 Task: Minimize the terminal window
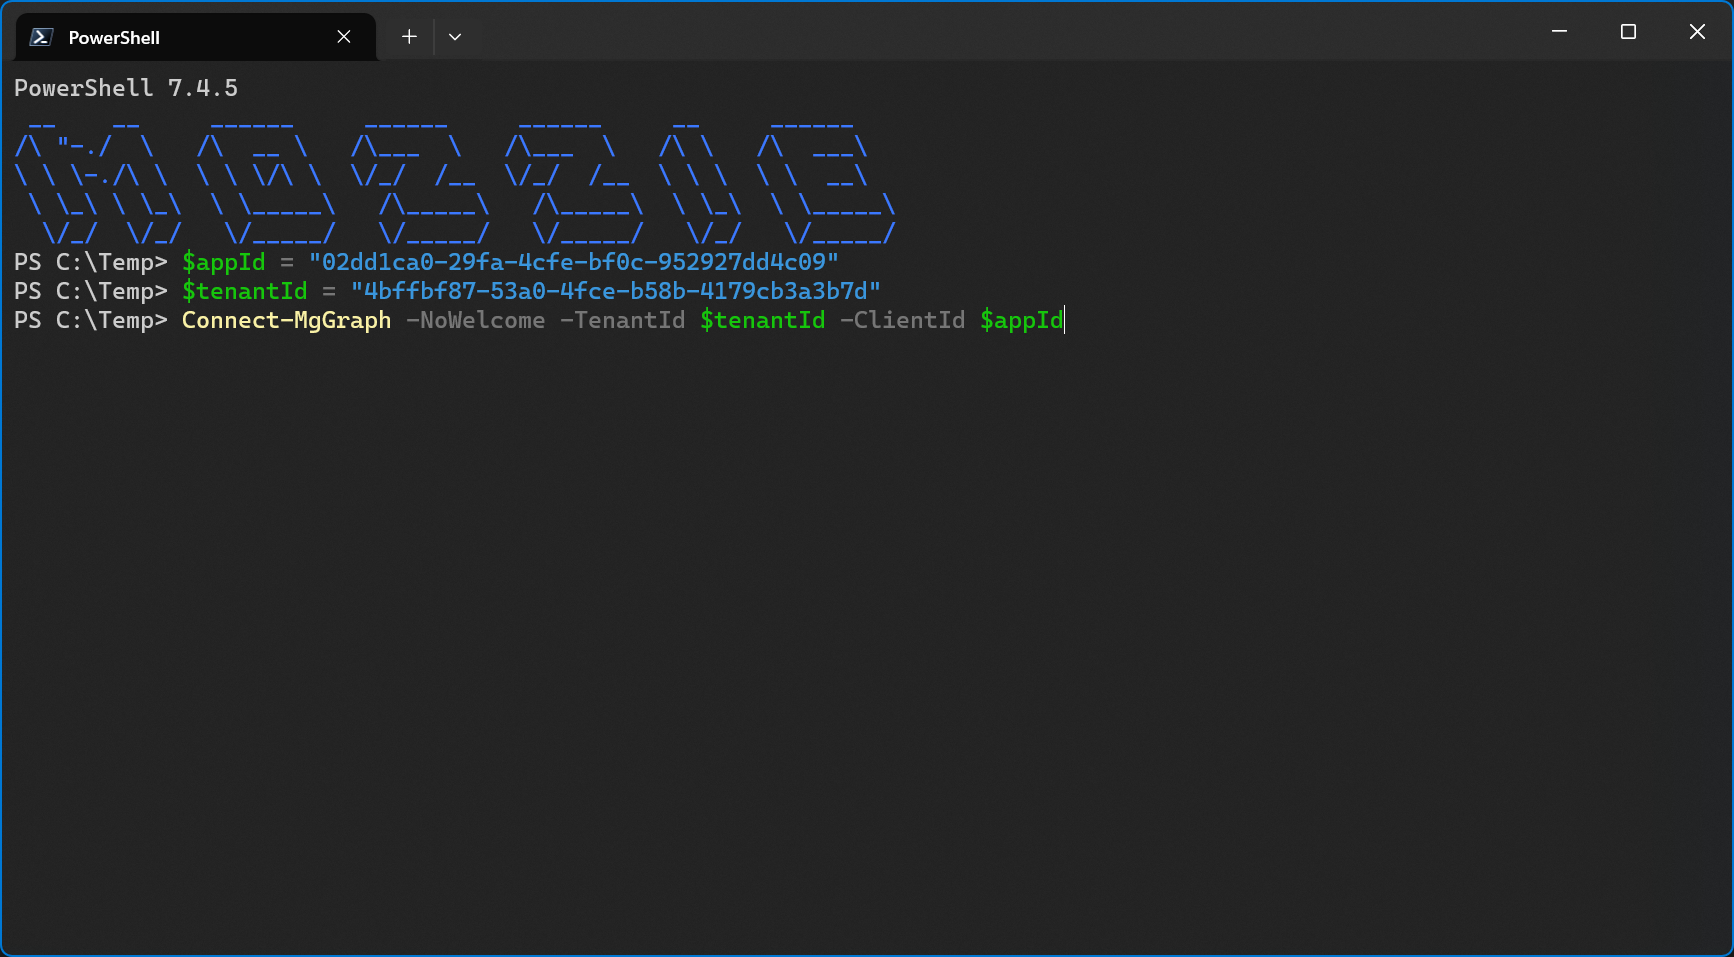pos(1559,32)
